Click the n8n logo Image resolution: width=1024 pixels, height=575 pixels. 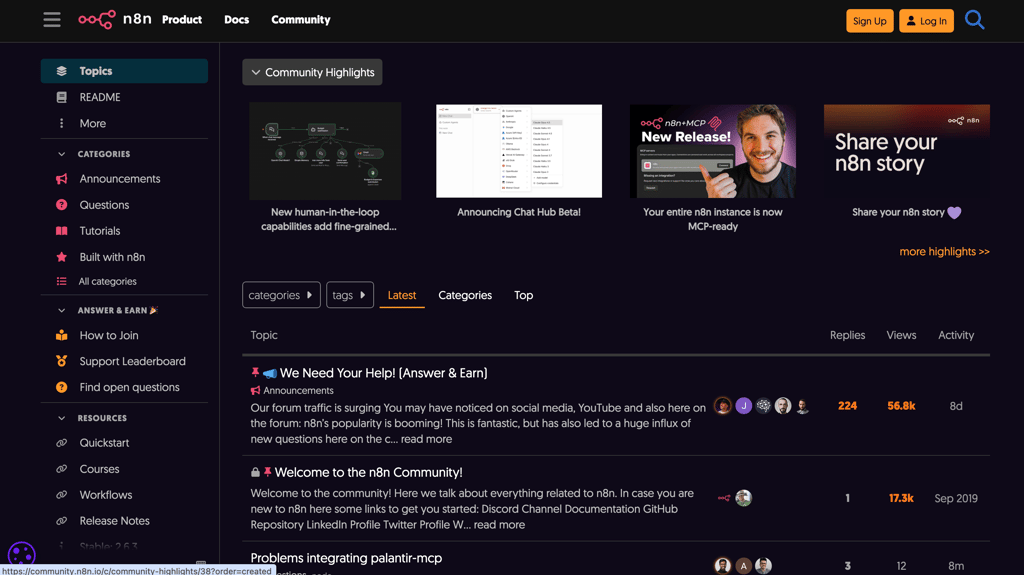point(114,20)
